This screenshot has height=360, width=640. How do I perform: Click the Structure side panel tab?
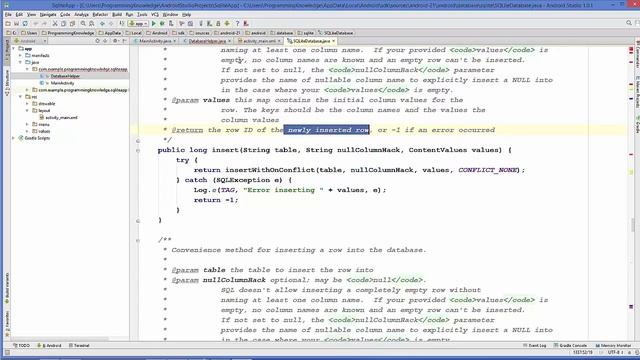(7, 83)
